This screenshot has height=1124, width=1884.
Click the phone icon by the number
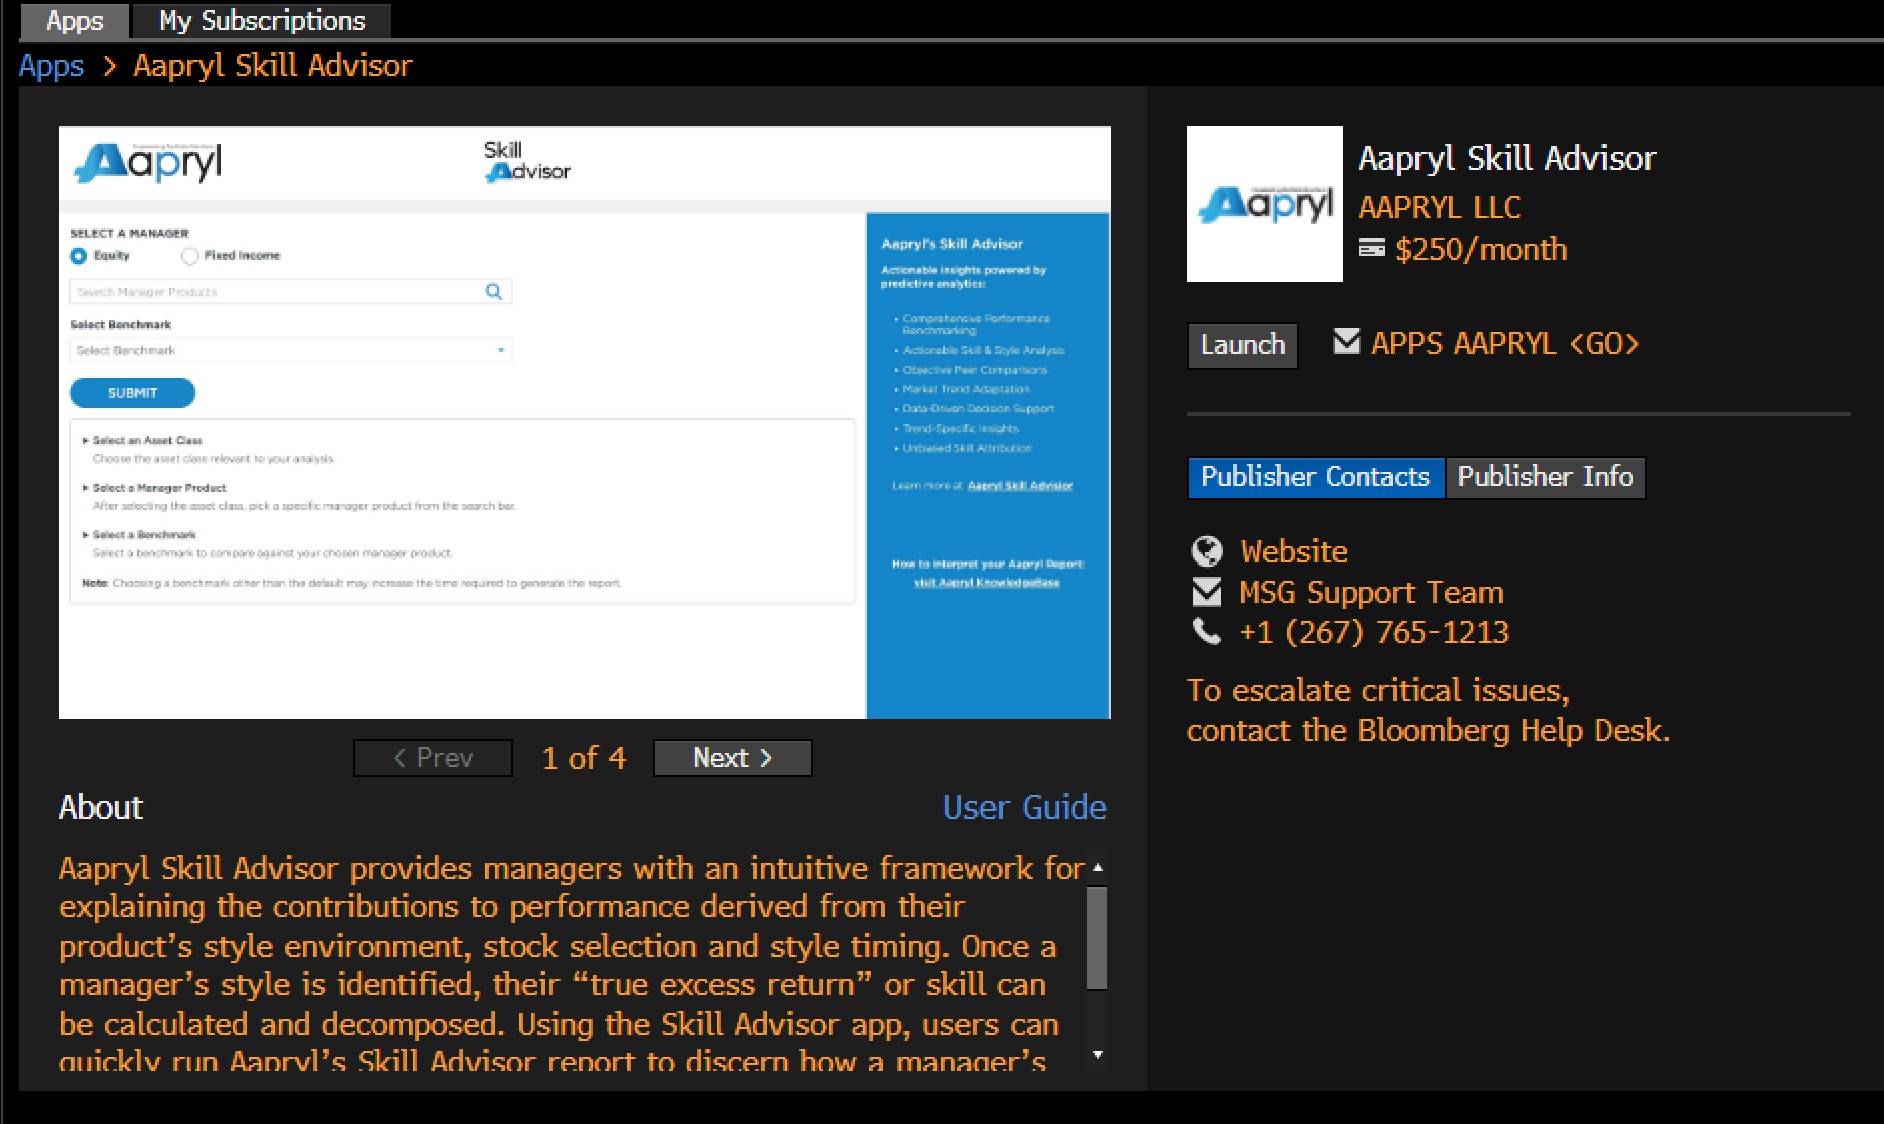(1207, 632)
